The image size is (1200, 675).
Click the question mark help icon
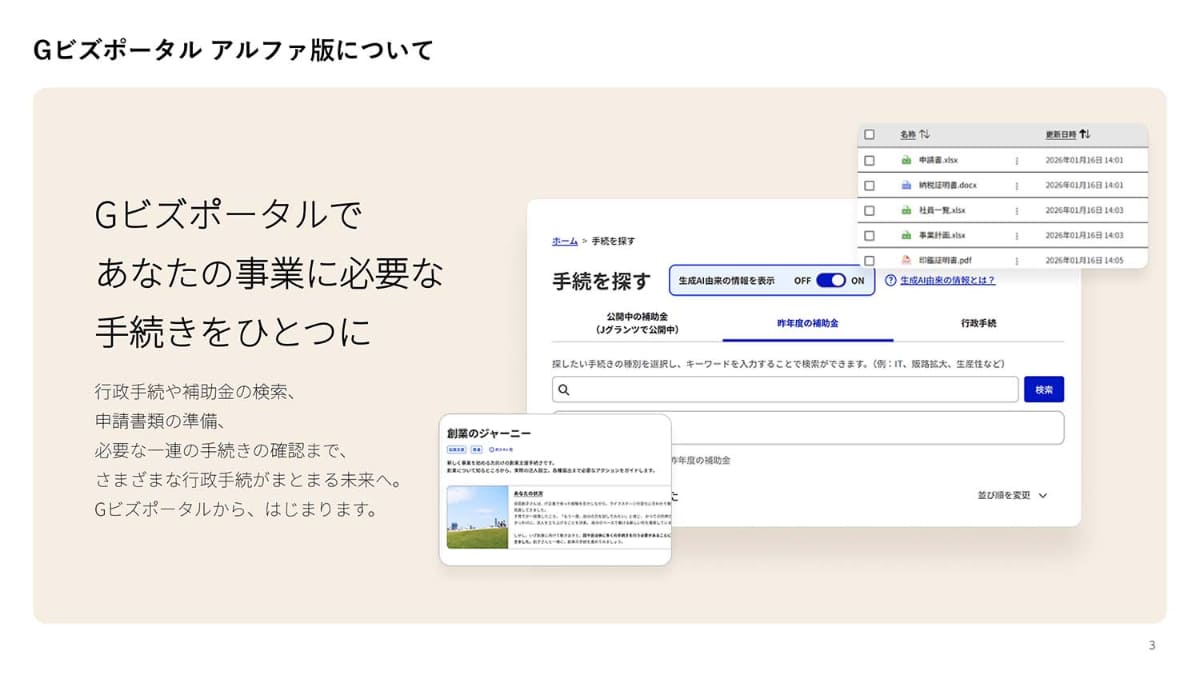click(890, 281)
